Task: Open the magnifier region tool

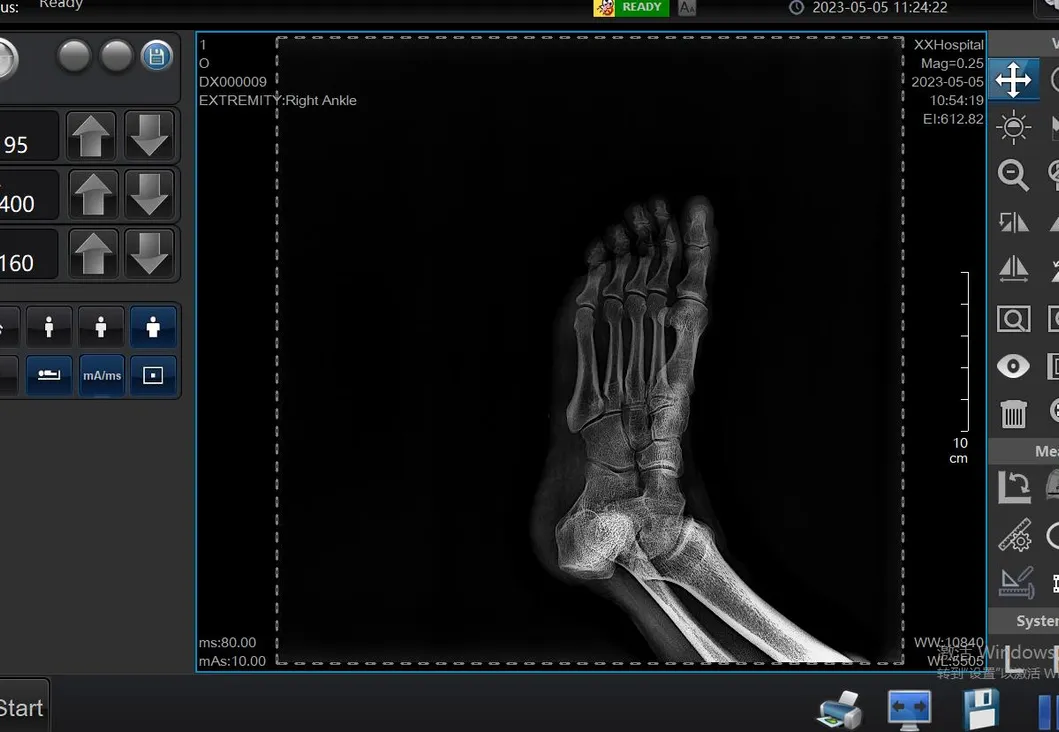Action: 1013,318
